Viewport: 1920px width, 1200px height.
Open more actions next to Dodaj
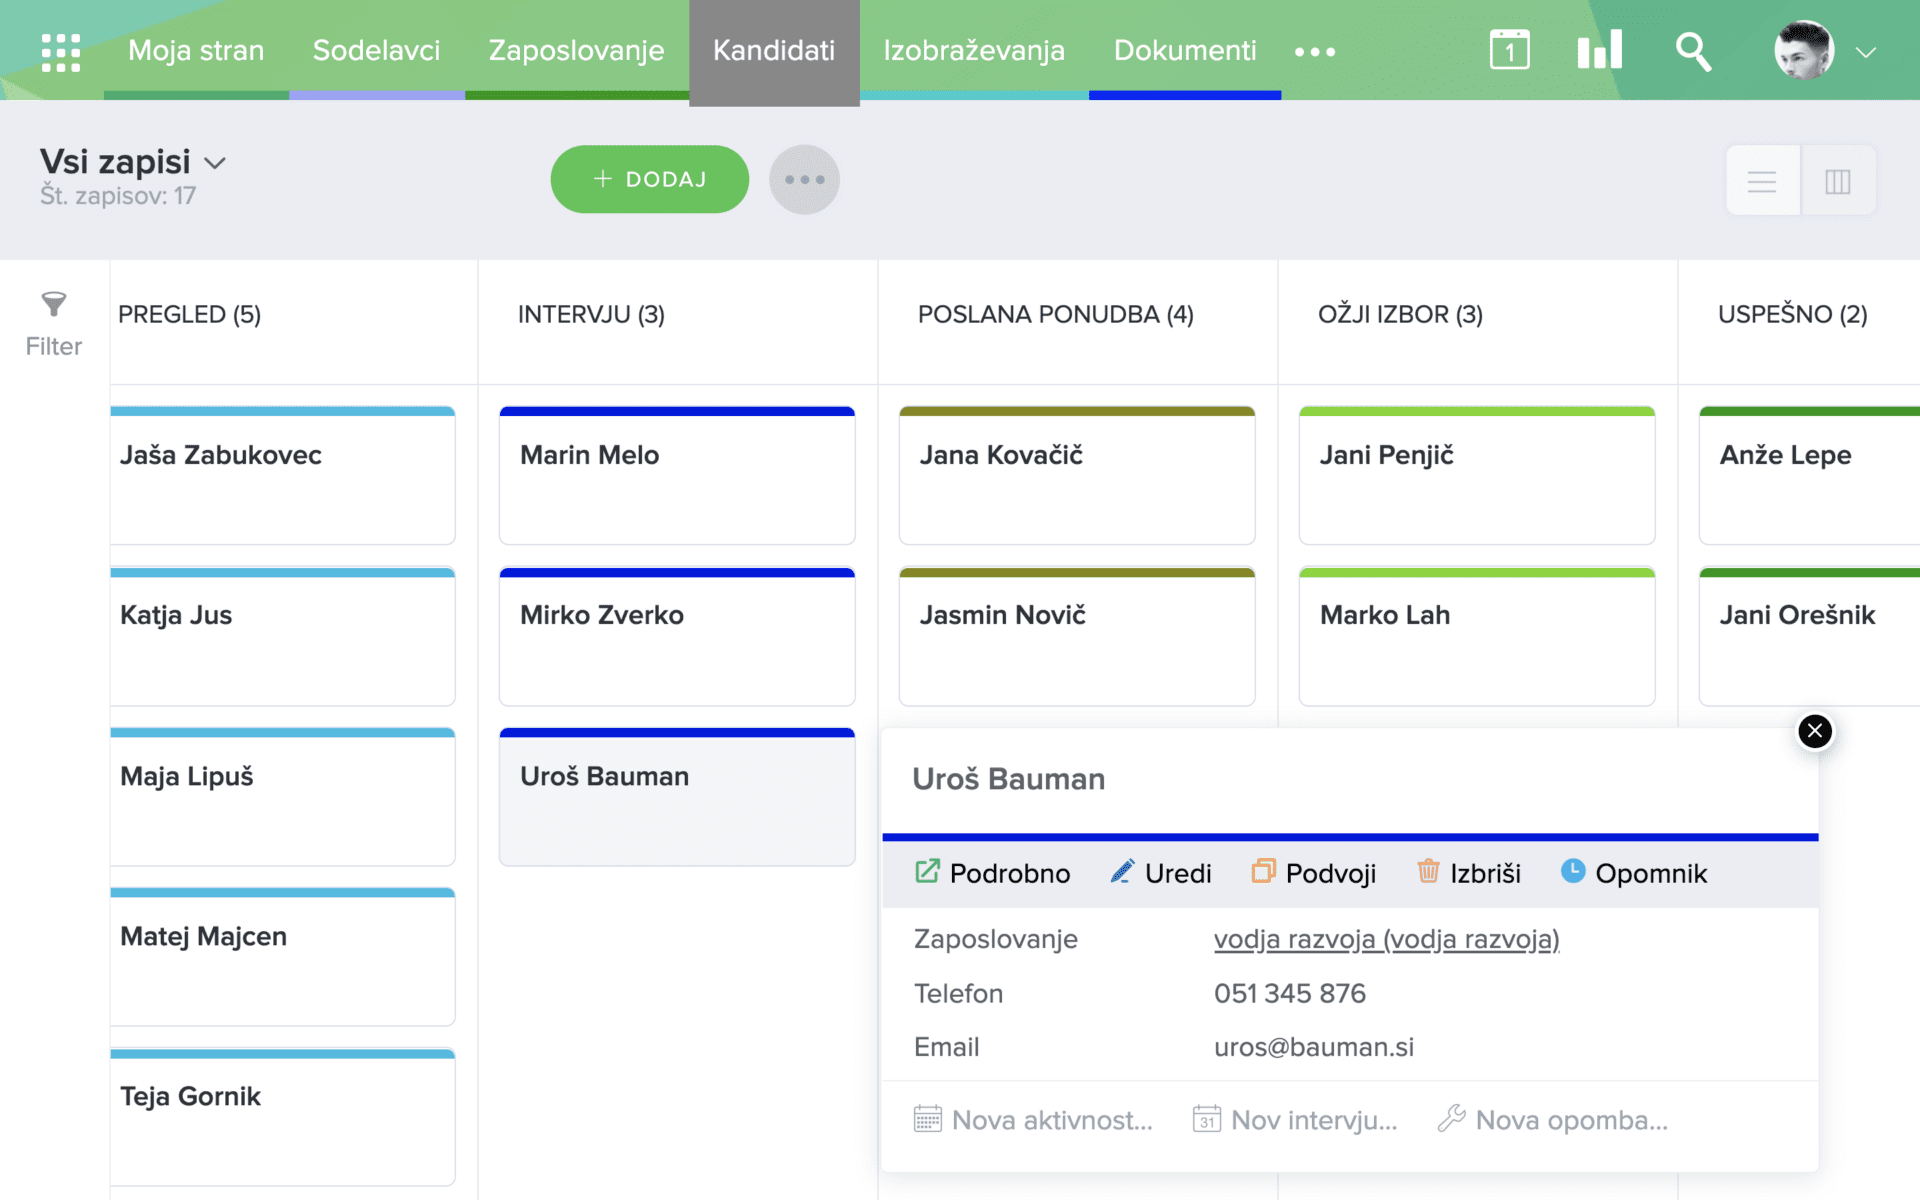tap(804, 180)
